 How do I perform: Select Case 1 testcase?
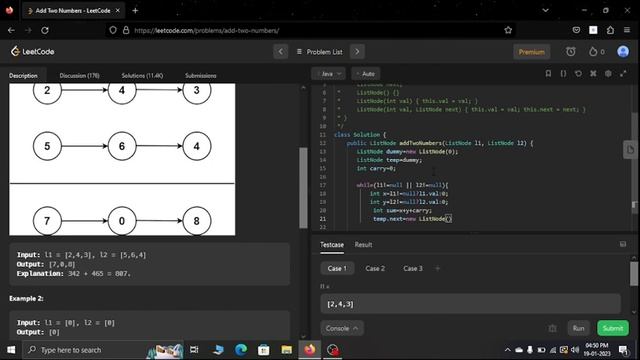point(337,268)
